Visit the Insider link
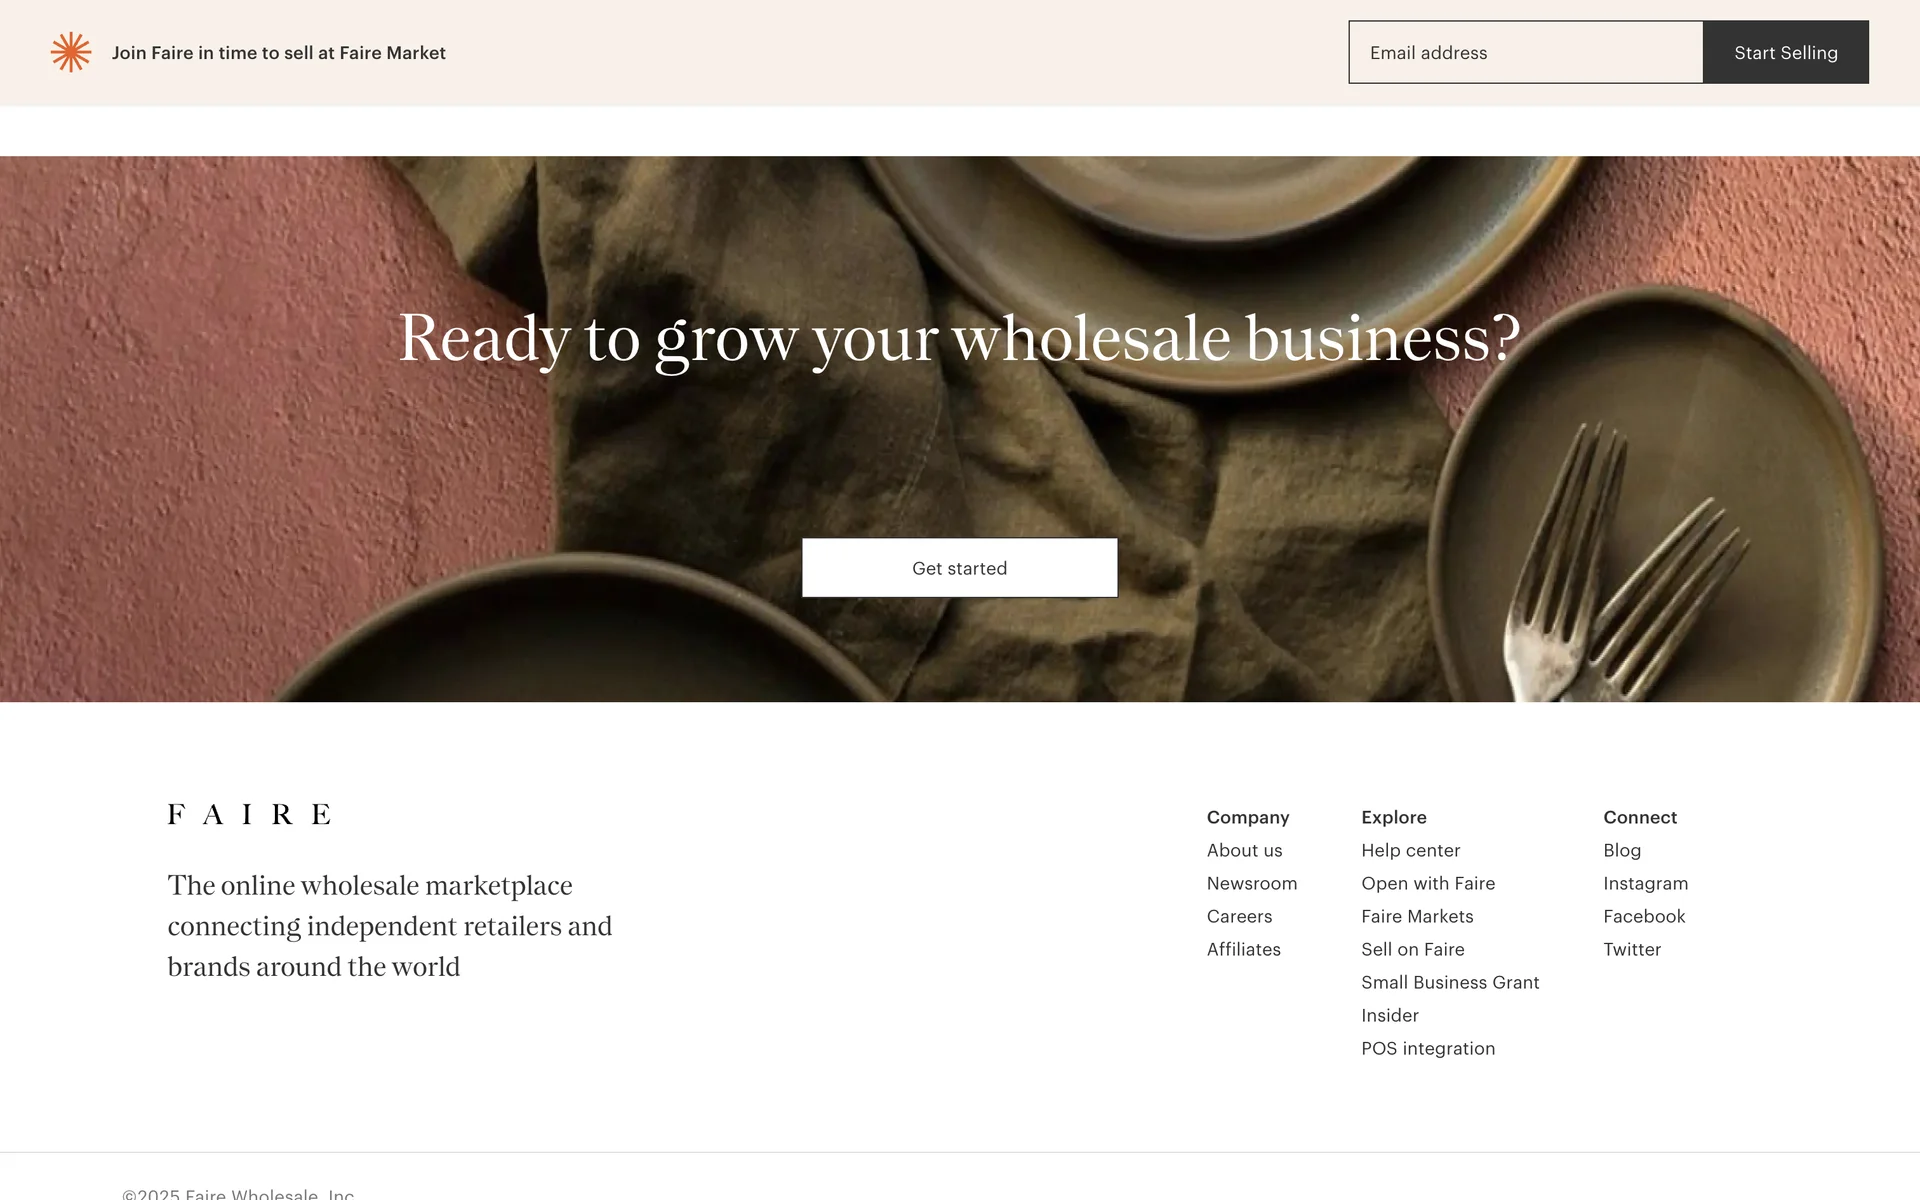Viewport: 1920px width, 1200px height. [x=1390, y=1015]
